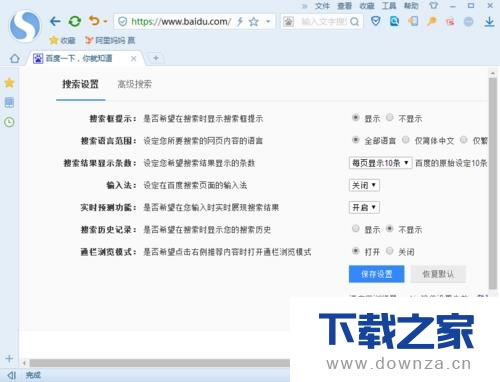The image size is (500, 382).
Task: Click the home page icon
Action: click(15, 59)
